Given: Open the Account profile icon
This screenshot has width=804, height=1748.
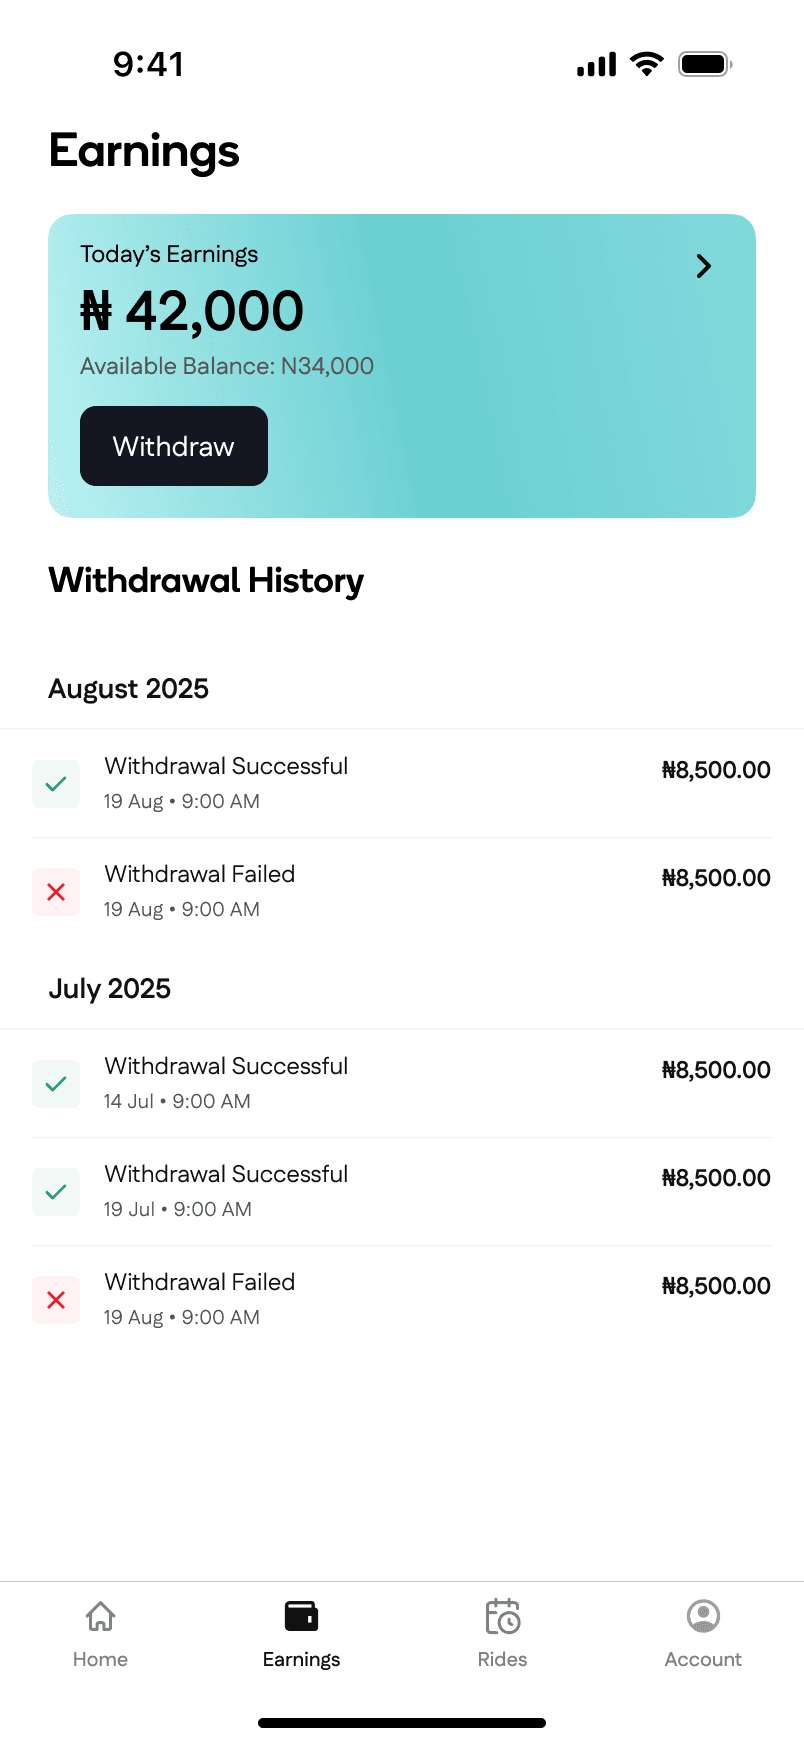Looking at the screenshot, I should (703, 1616).
